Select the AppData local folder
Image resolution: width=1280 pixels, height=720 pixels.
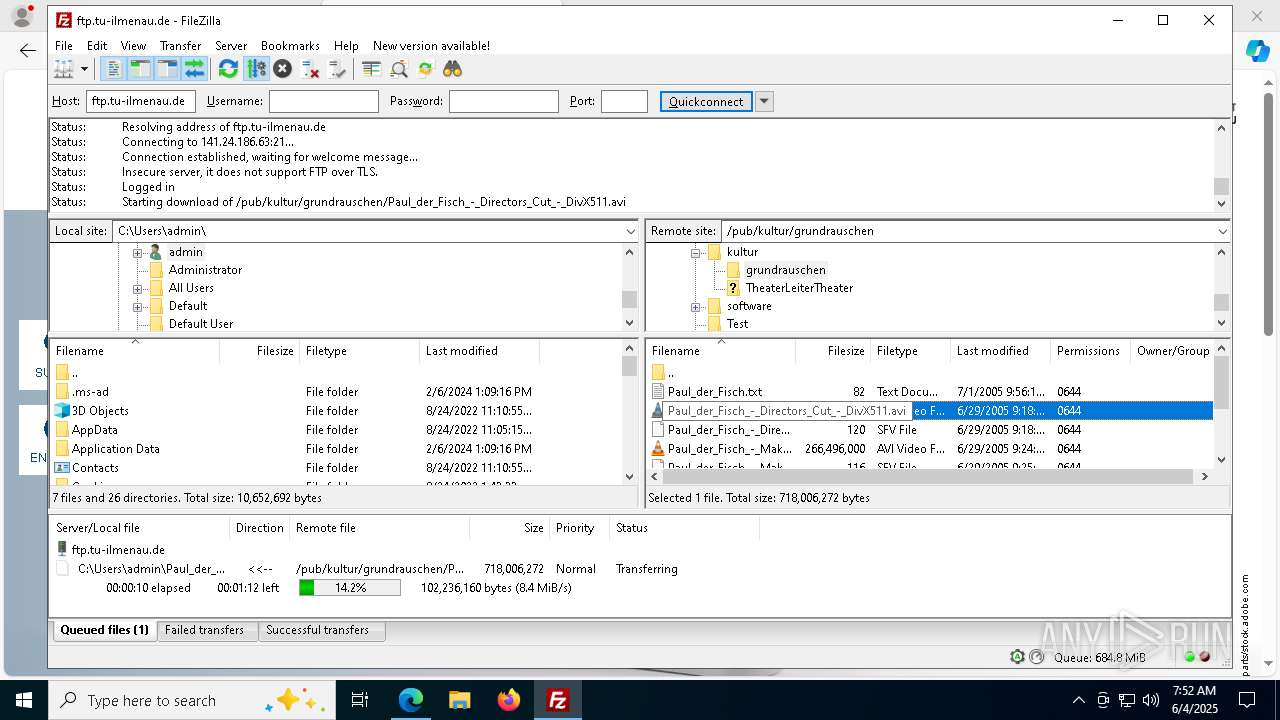click(94, 430)
